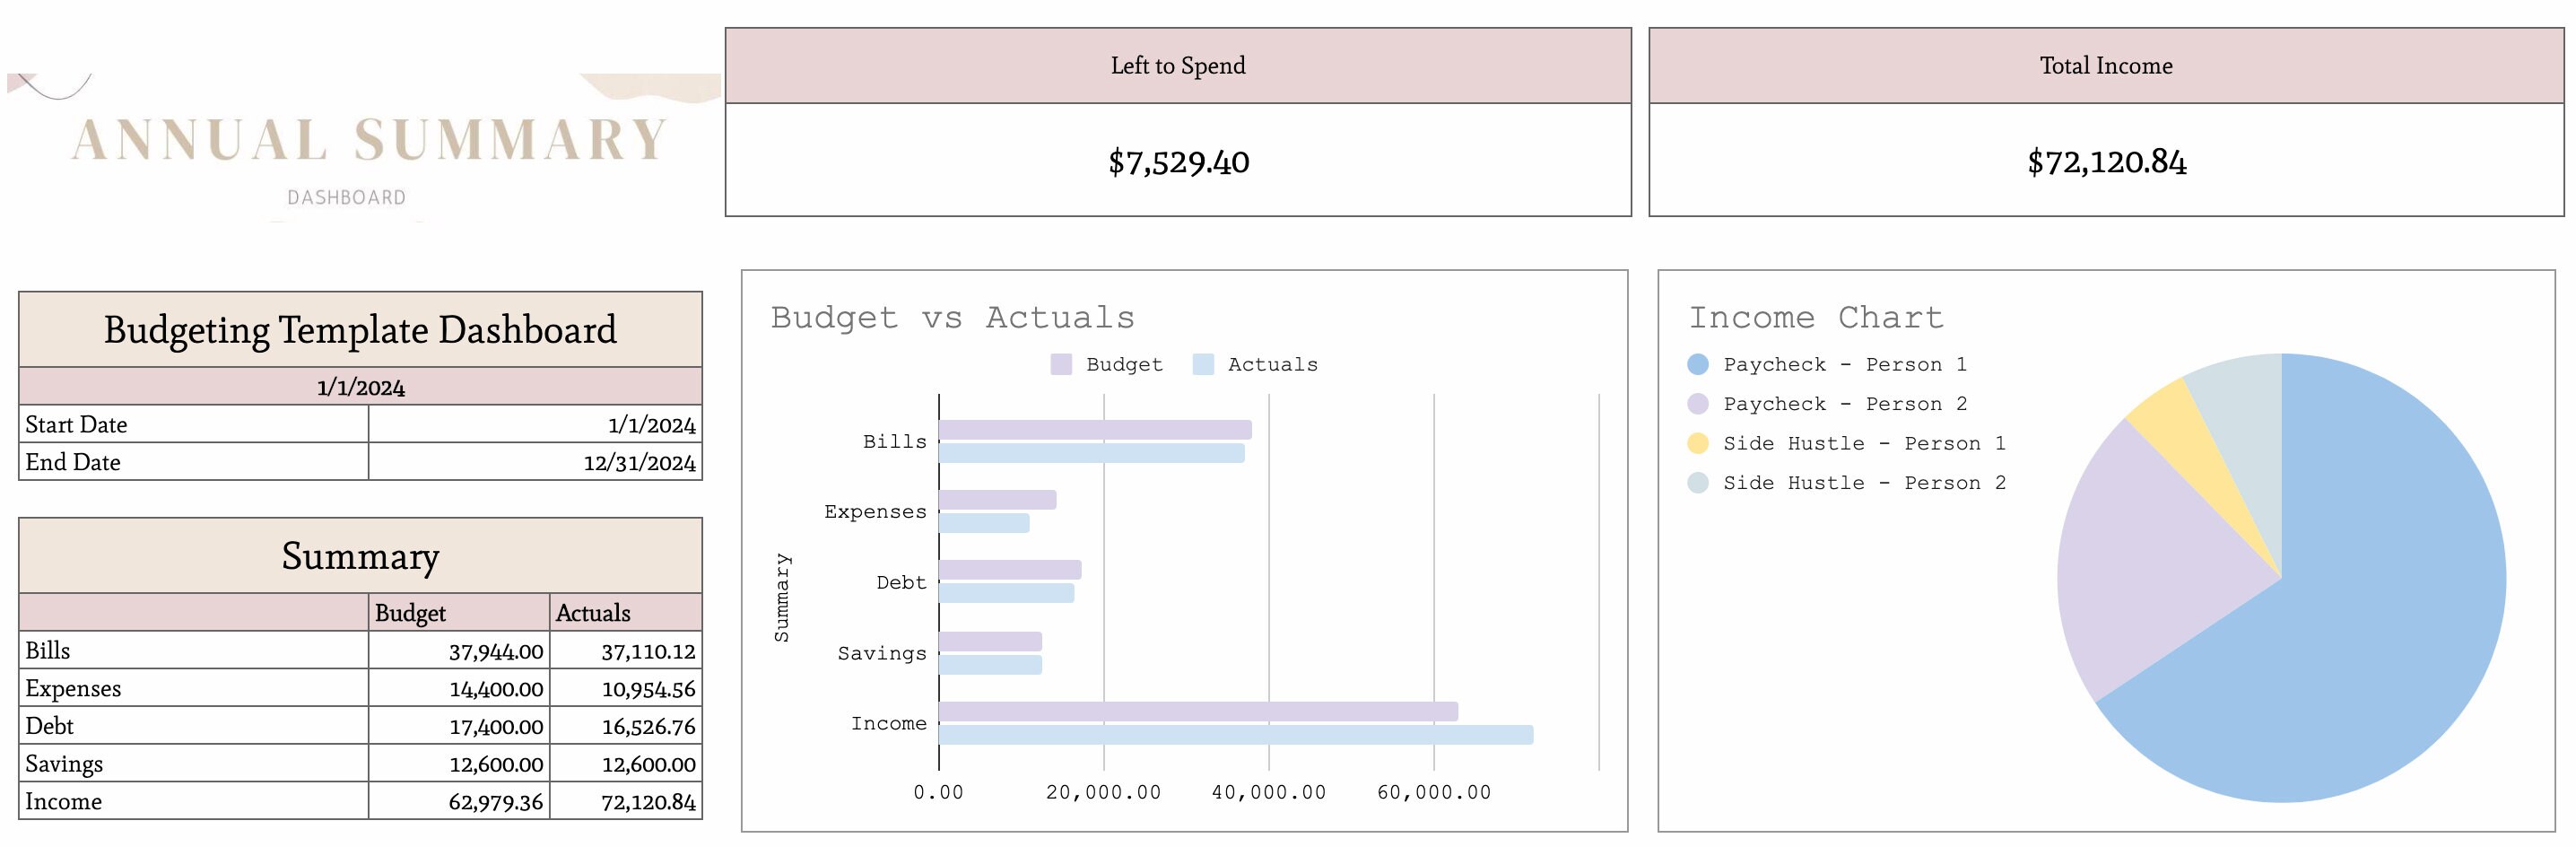
Task: Click the Budget column header in Summary table
Action: [459, 613]
